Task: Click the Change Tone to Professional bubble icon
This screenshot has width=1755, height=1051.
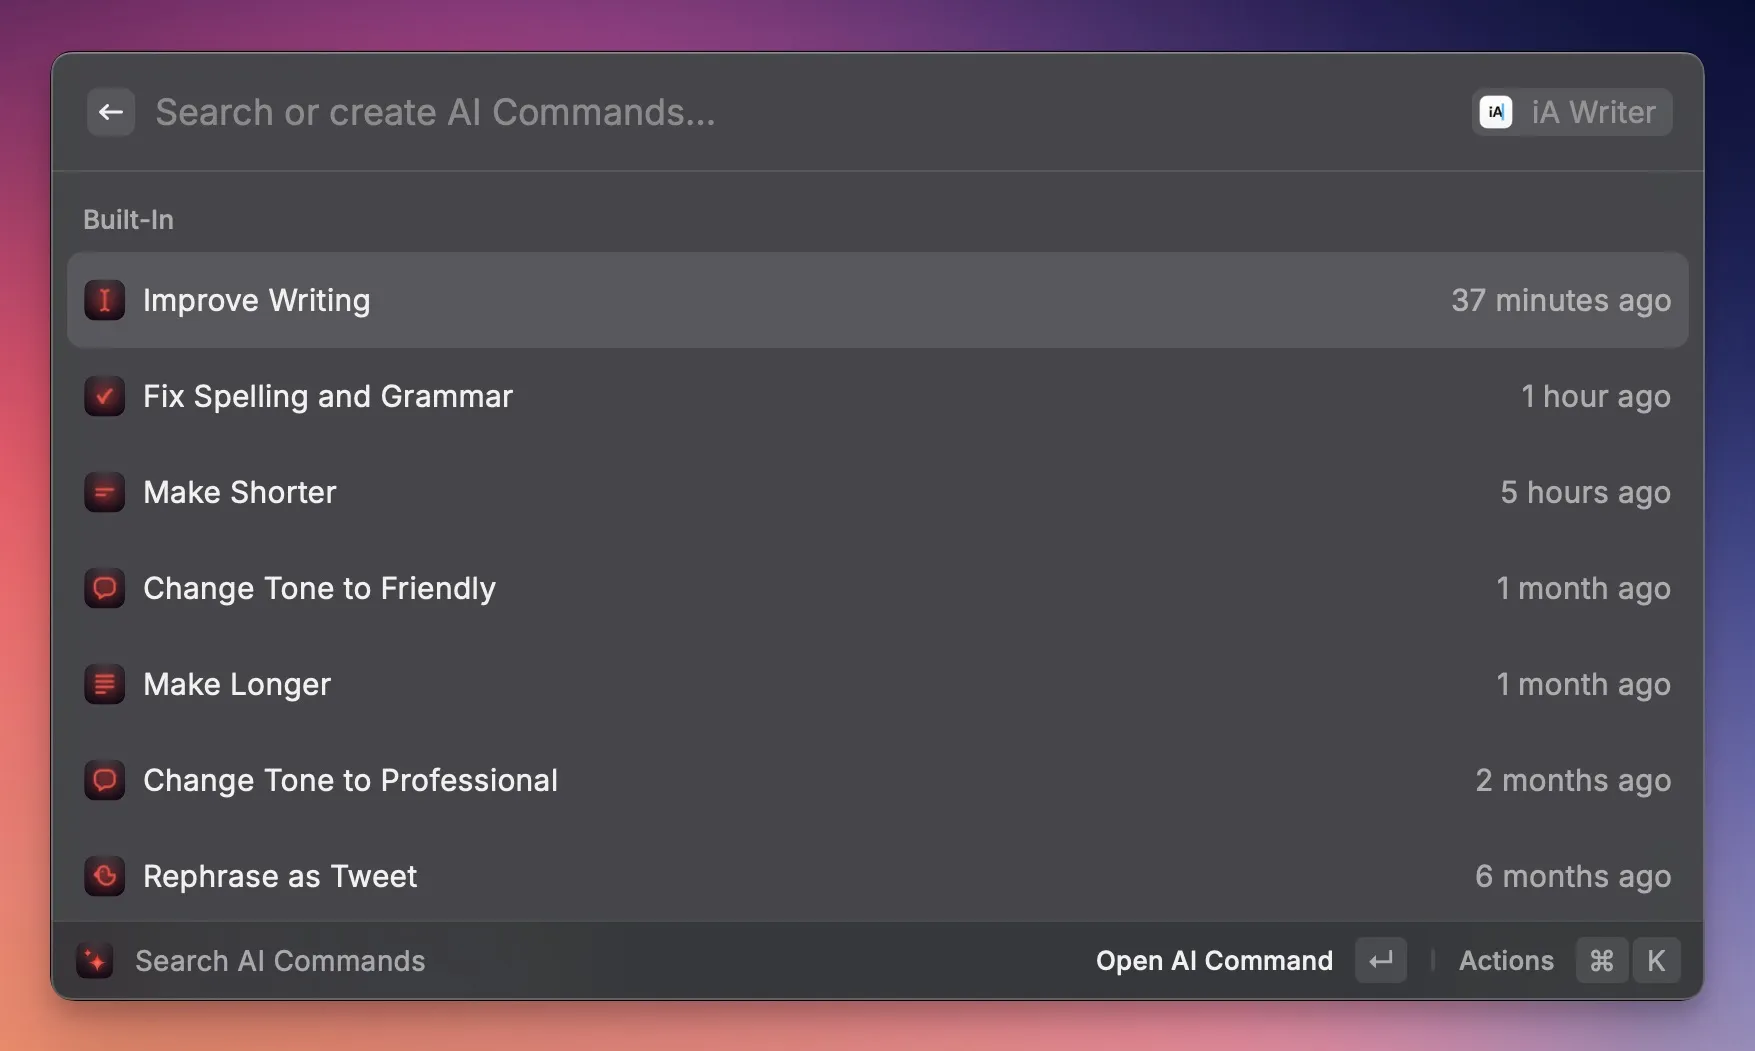Action: (x=104, y=780)
